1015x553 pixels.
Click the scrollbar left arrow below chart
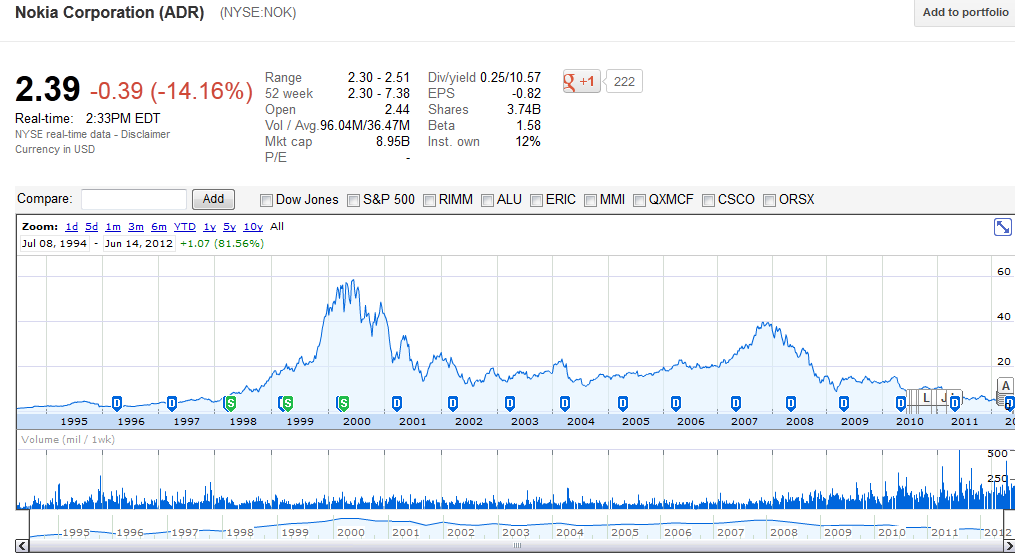(x=22, y=546)
